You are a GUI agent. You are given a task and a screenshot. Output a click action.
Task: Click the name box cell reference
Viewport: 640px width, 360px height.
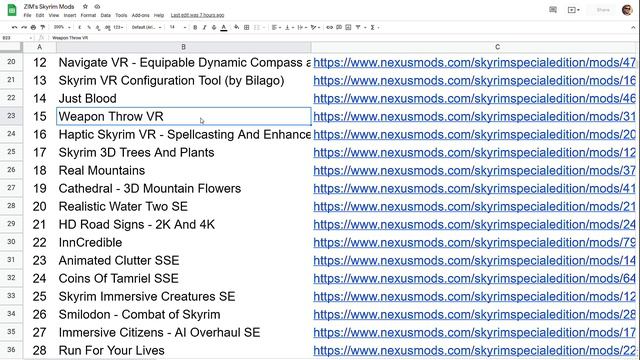tap(17, 38)
